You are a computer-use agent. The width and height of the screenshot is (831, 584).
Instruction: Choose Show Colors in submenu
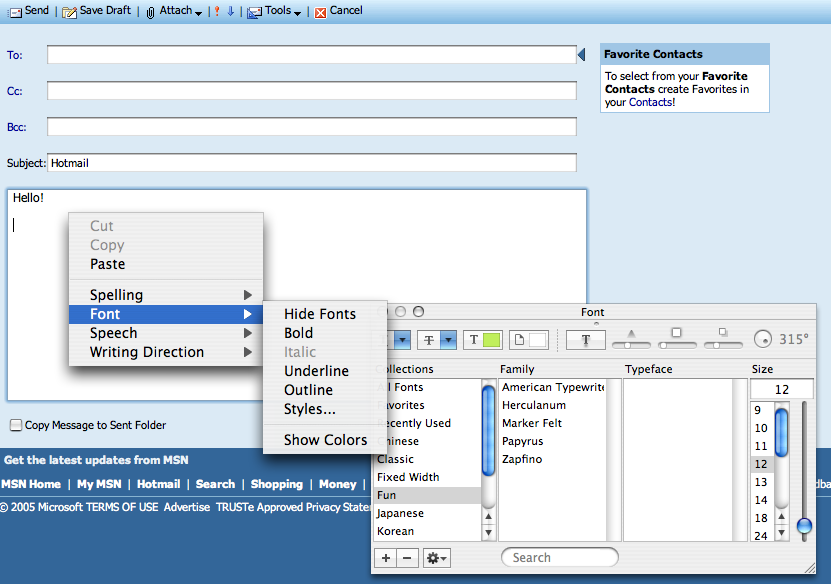[x=325, y=440]
